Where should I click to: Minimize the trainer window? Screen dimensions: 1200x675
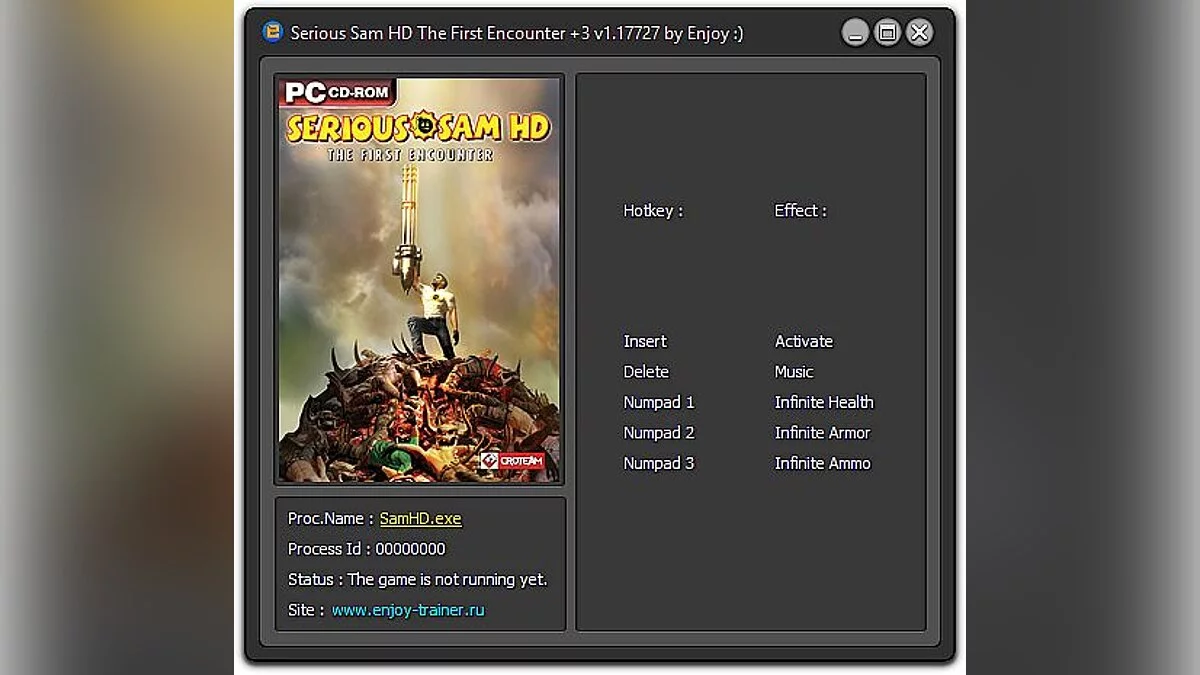855,33
